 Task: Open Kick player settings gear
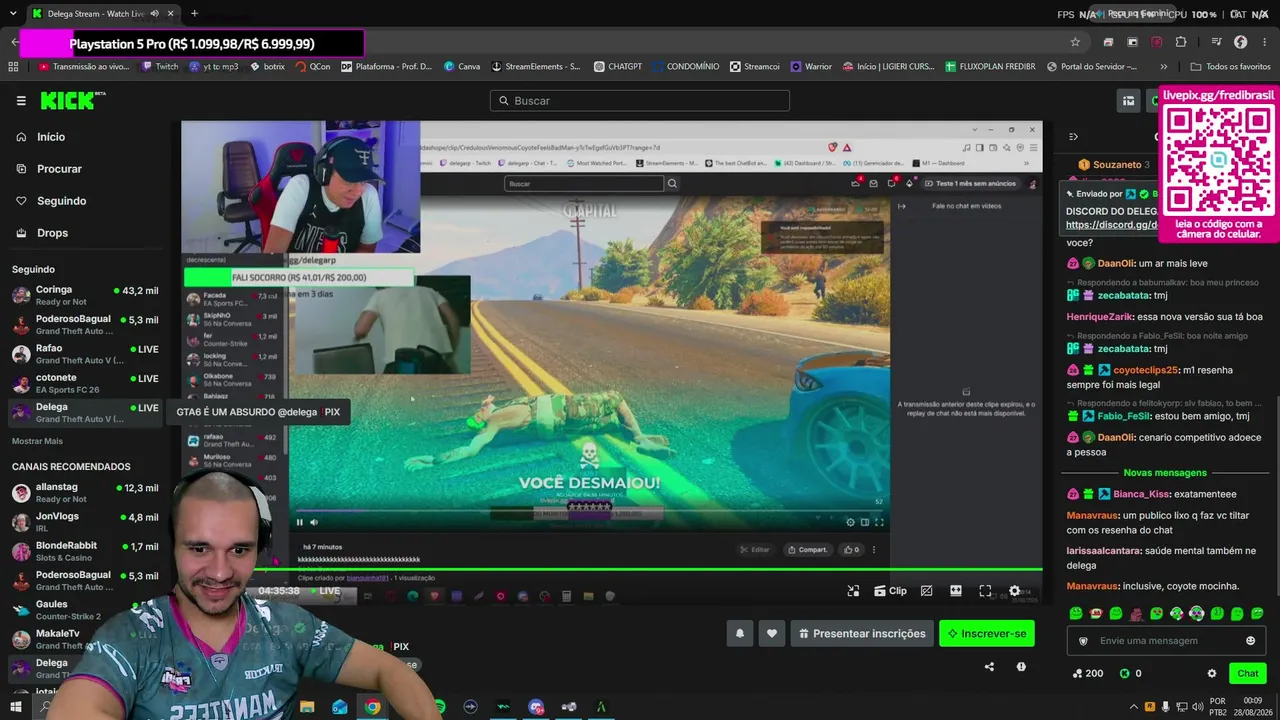pyautogui.click(x=1015, y=591)
